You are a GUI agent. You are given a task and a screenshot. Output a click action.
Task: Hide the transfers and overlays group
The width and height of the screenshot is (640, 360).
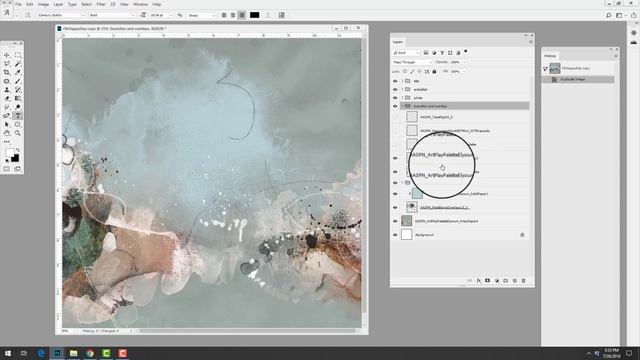395,106
